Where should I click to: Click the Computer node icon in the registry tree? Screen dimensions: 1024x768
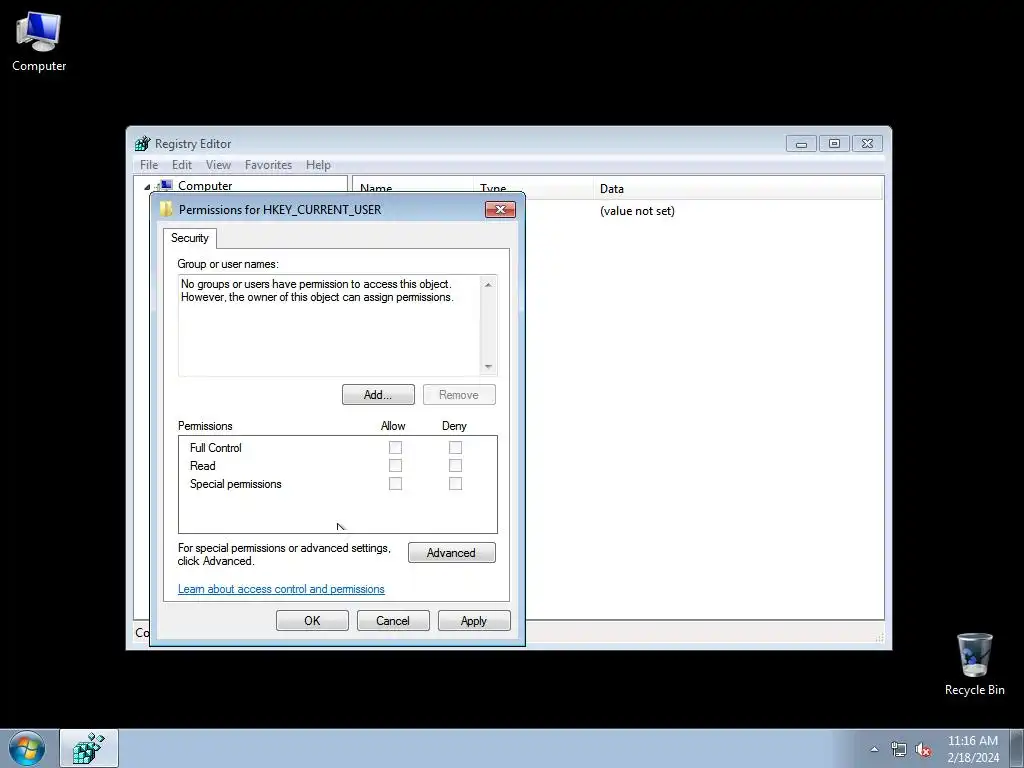click(166, 185)
